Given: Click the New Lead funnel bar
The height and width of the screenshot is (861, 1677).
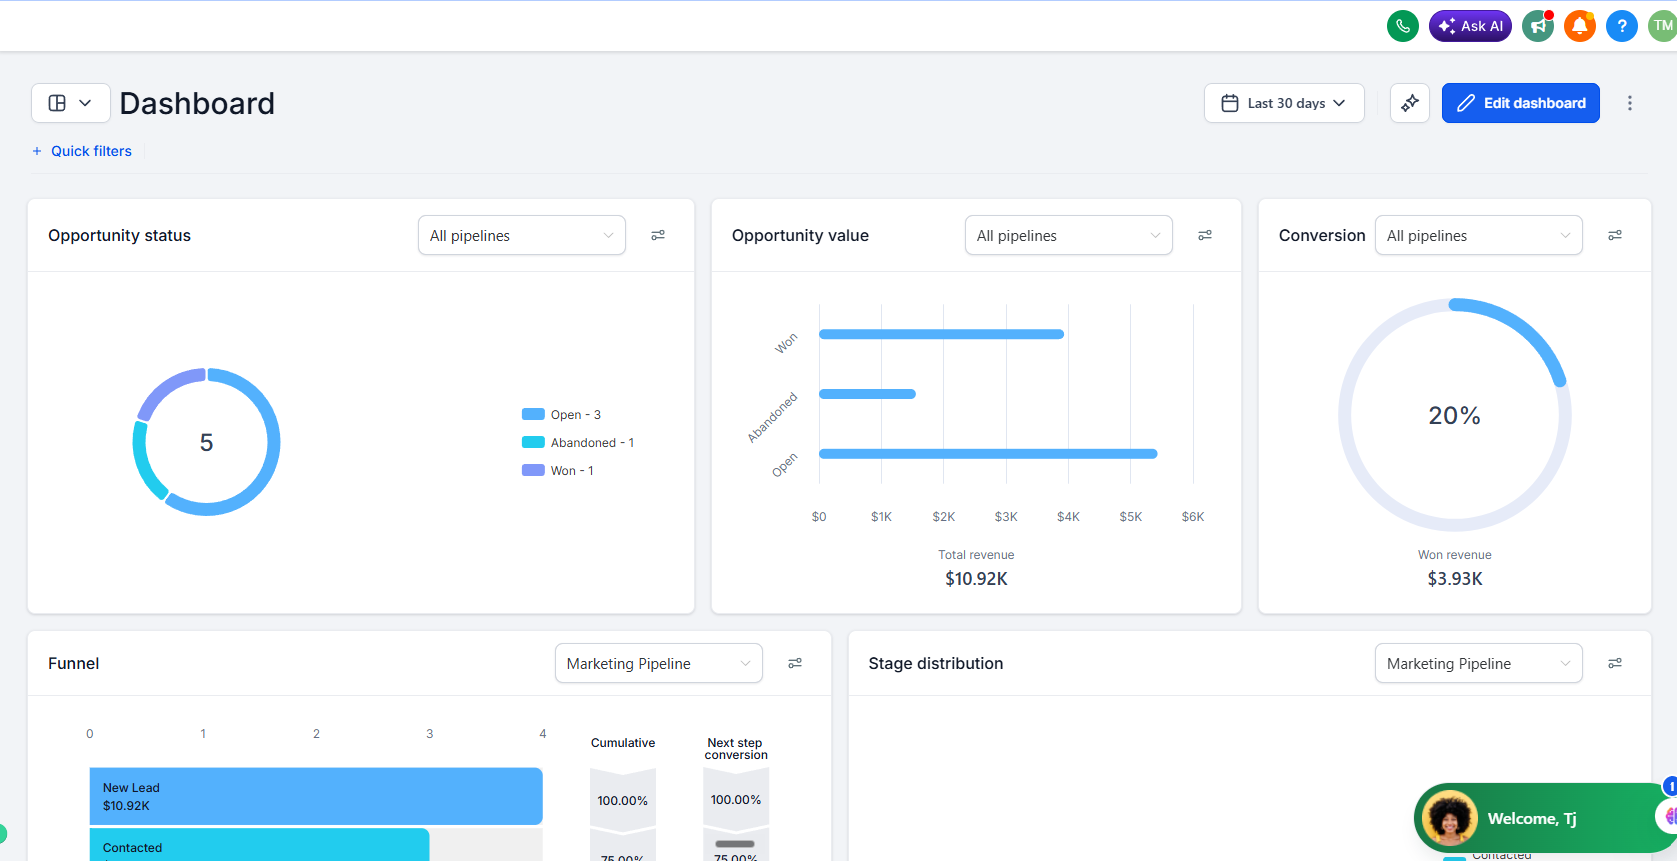Looking at the screenshot, I should click(316, 796).
